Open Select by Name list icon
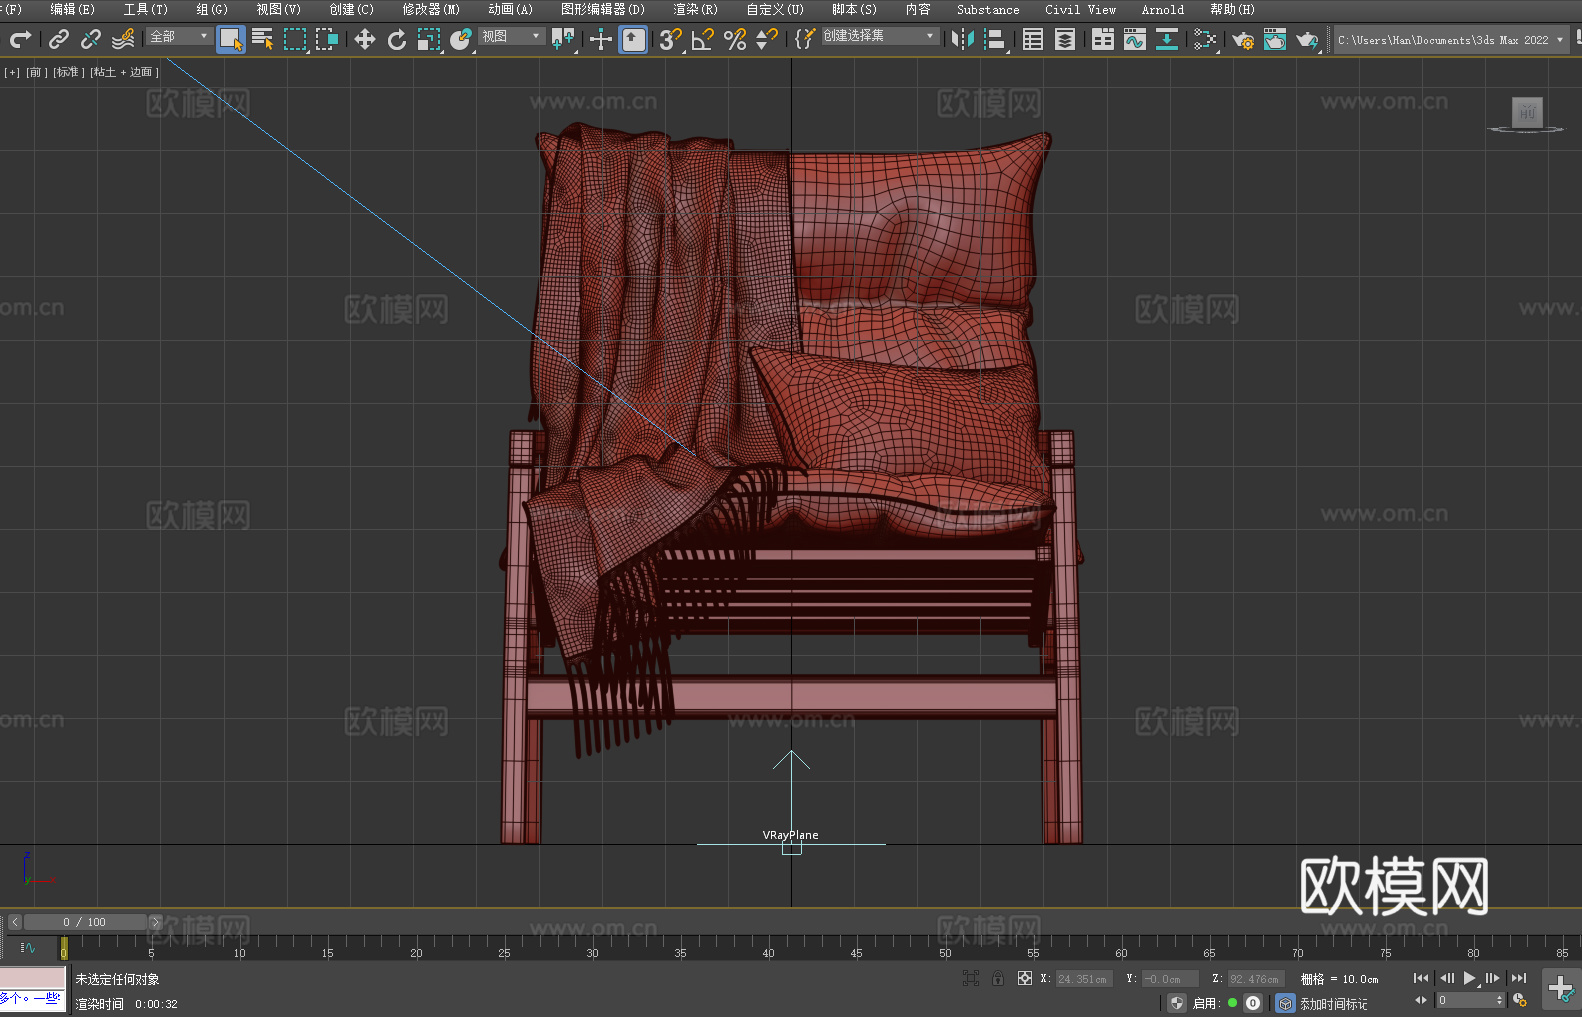This screenshot has width=1582, height=1017. tap(263, 39)
